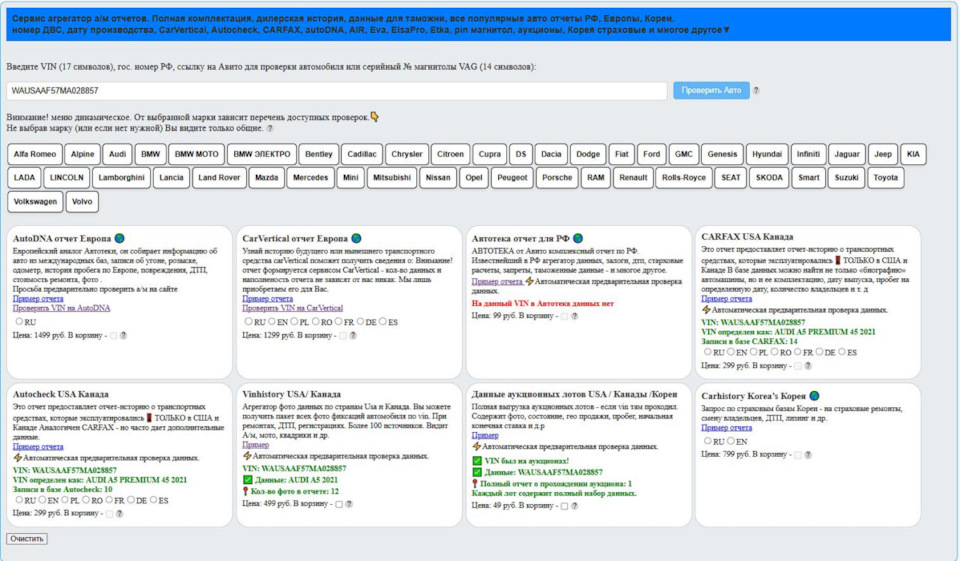Click the lightning bolt icon in the Autocheck card
This screenshot has width=960, height=561.
pos(18,457)
